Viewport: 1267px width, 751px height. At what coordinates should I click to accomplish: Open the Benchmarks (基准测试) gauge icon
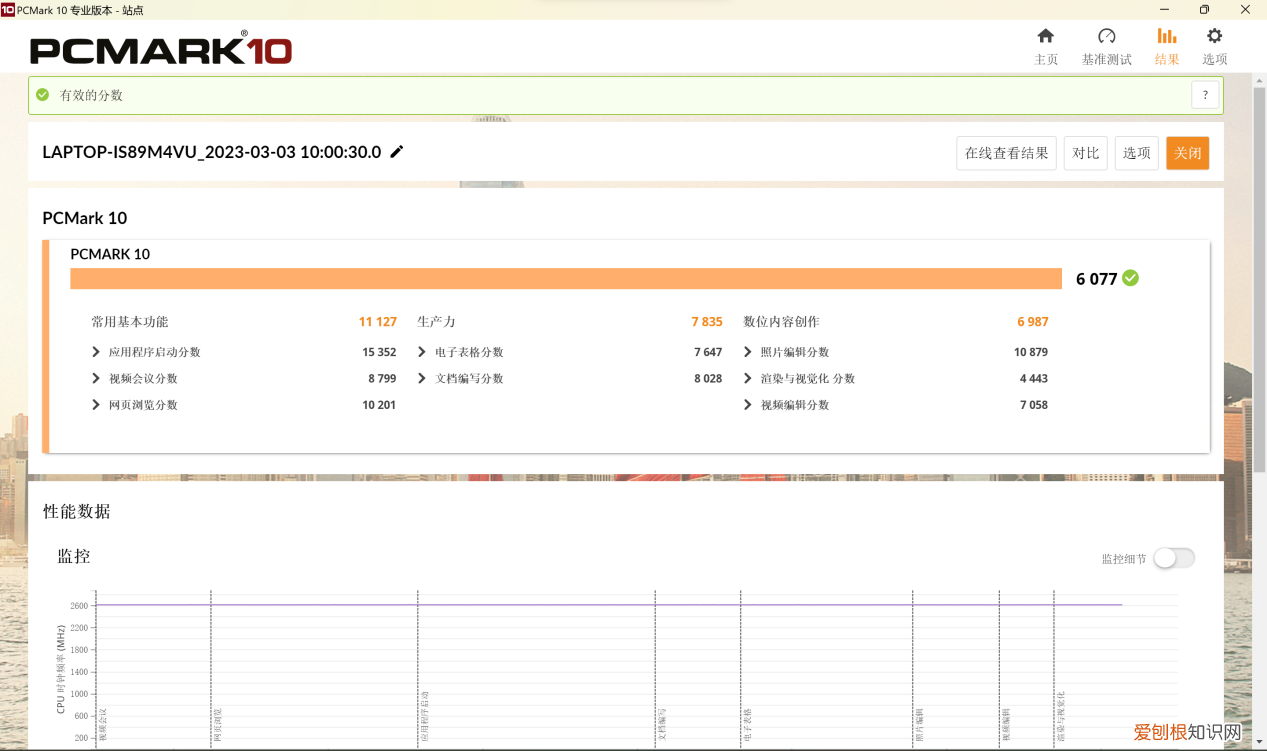tap(1106, 37)
